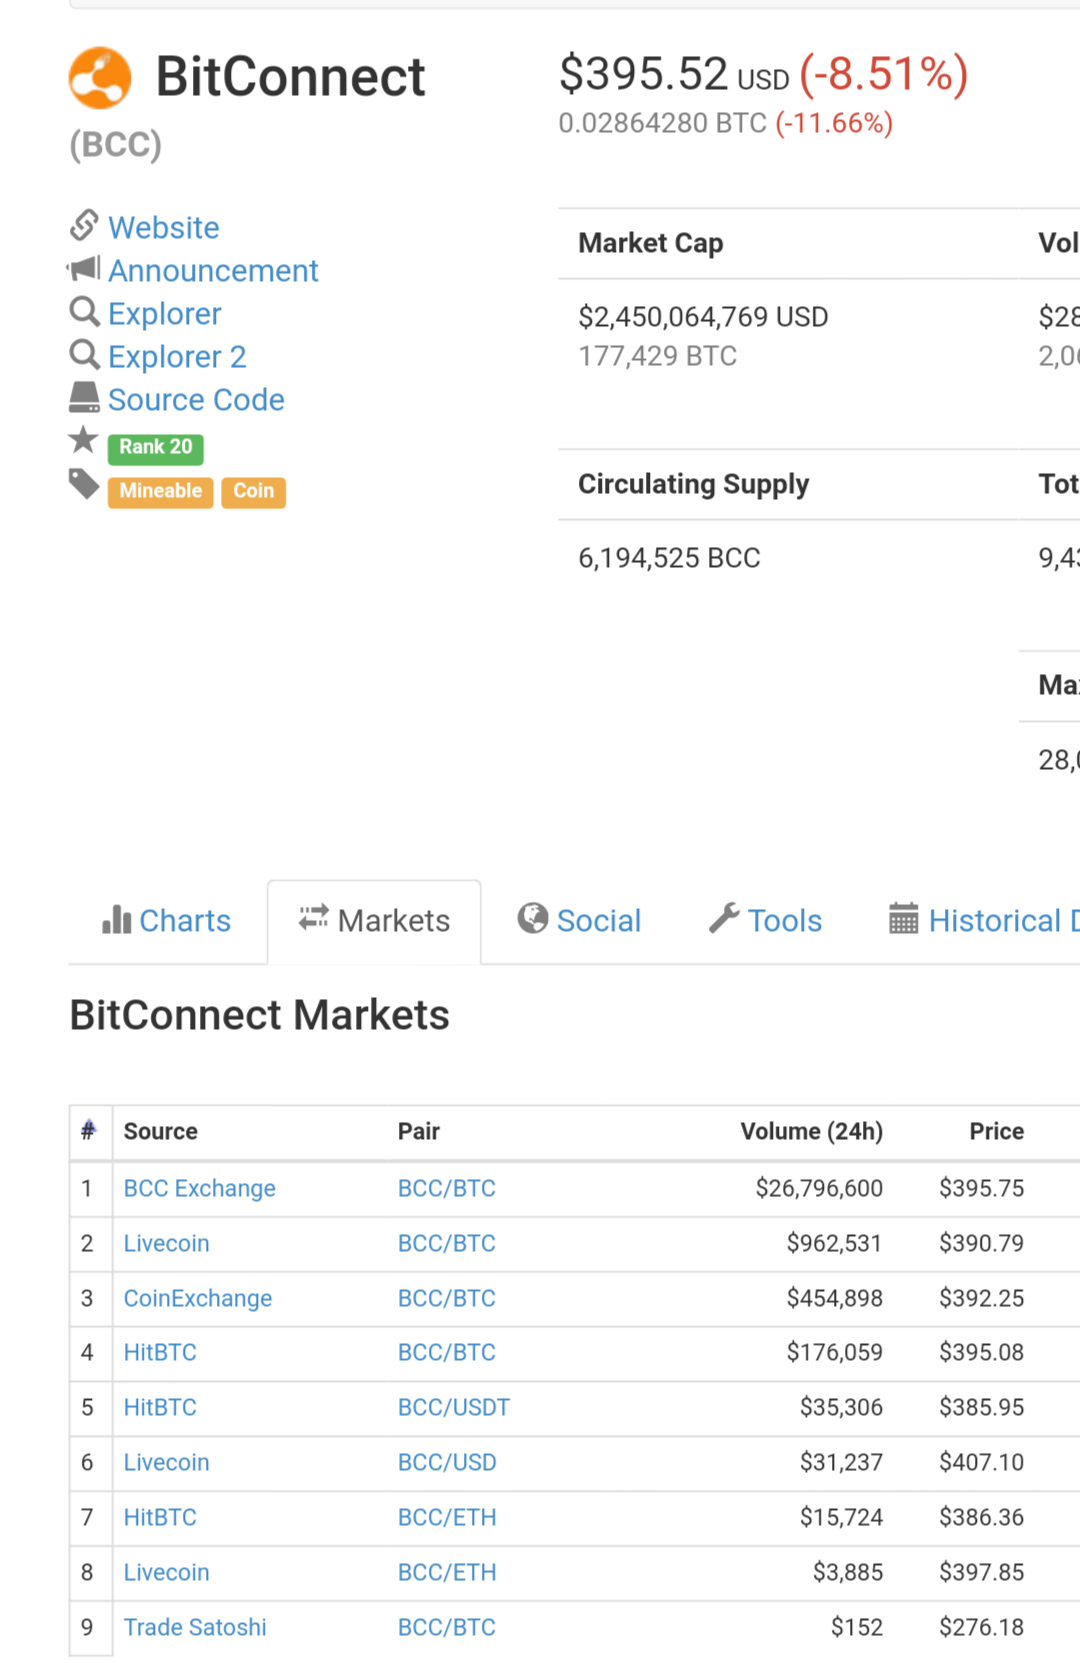The image size is (1080, 1663).
Task: Open BCC/BTC pair for BCC Exchange
Action: pyautogui.click(x=447, y=1188)
